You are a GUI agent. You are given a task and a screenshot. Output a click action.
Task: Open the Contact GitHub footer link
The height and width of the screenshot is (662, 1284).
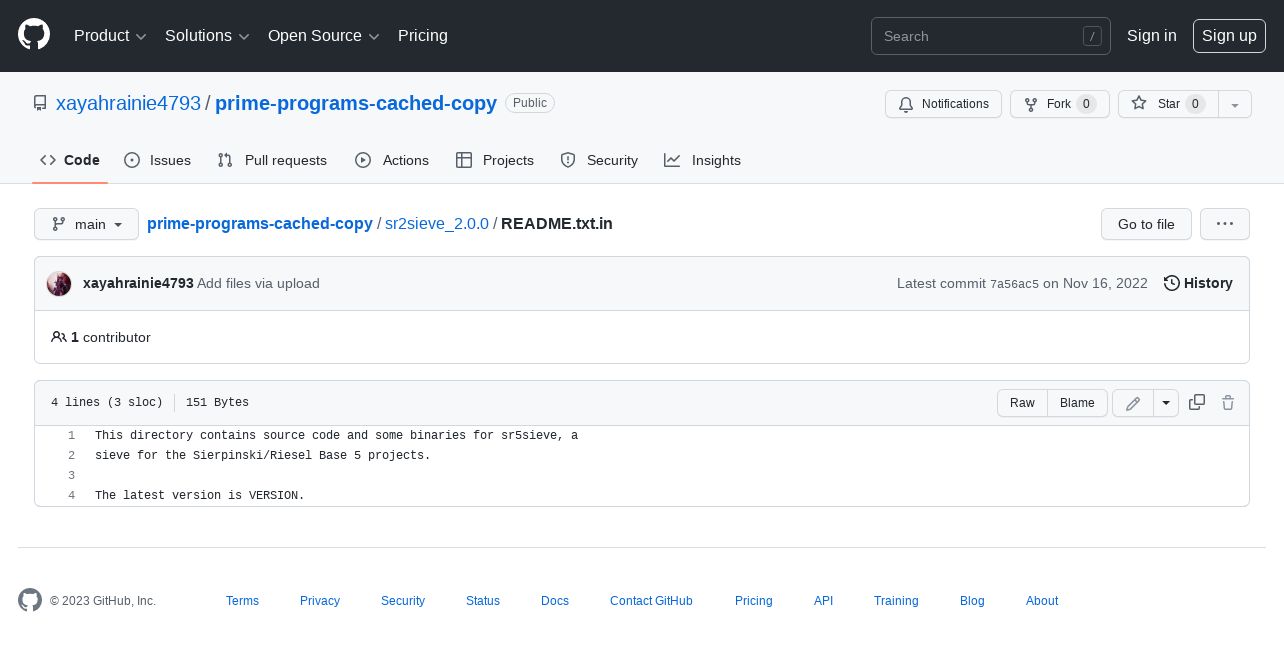pyautogui.click(x=651, y=601)
